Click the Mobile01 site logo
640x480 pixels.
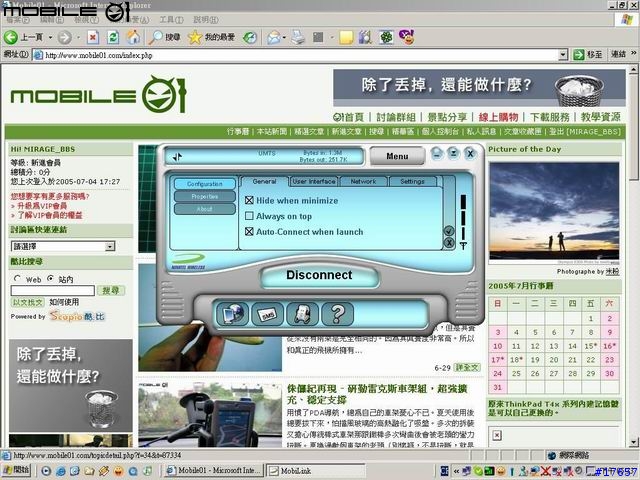pos(98,95)
